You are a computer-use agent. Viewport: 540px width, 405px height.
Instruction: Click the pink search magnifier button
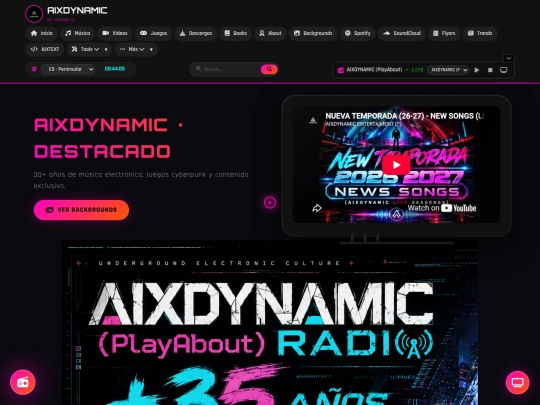[x=269, y=69]
